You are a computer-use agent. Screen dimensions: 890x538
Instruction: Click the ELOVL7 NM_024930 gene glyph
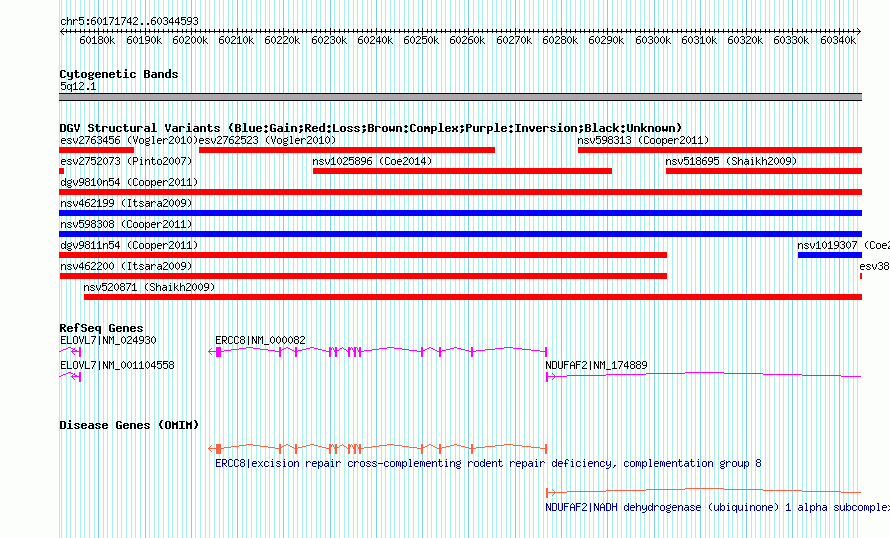pos(70,352)
